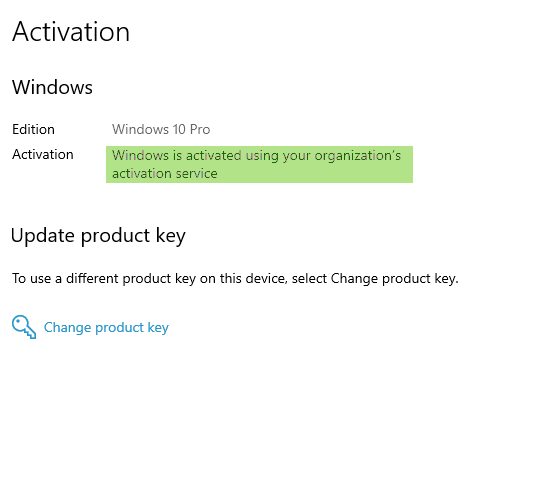Click the word 'Update' in the section heading
Viewport: 547px width, 491px height.
click(43, 236)
